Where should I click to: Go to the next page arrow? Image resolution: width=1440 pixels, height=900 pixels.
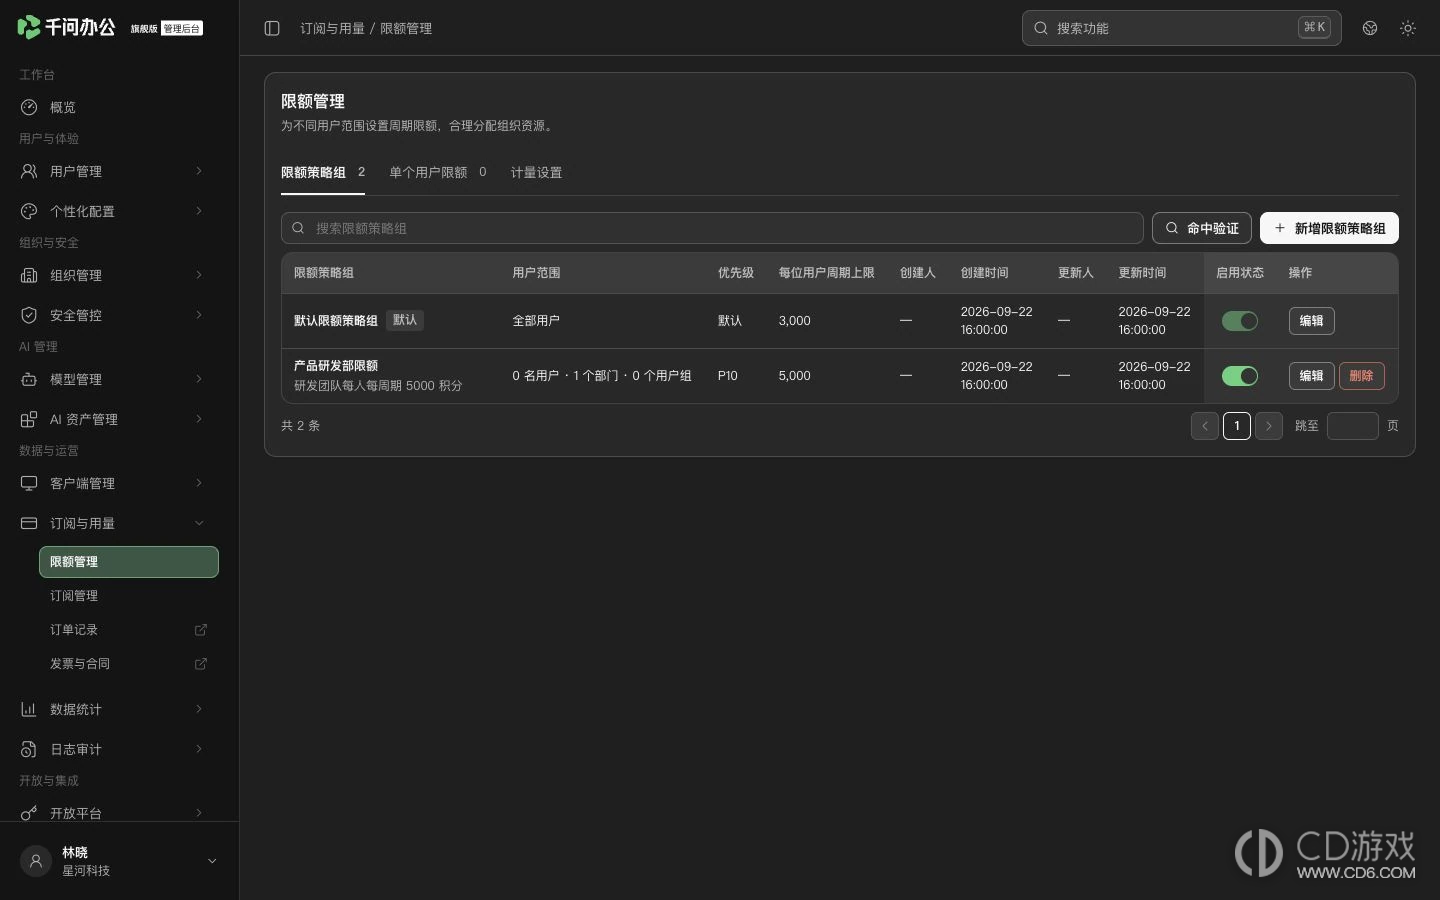1269,426
